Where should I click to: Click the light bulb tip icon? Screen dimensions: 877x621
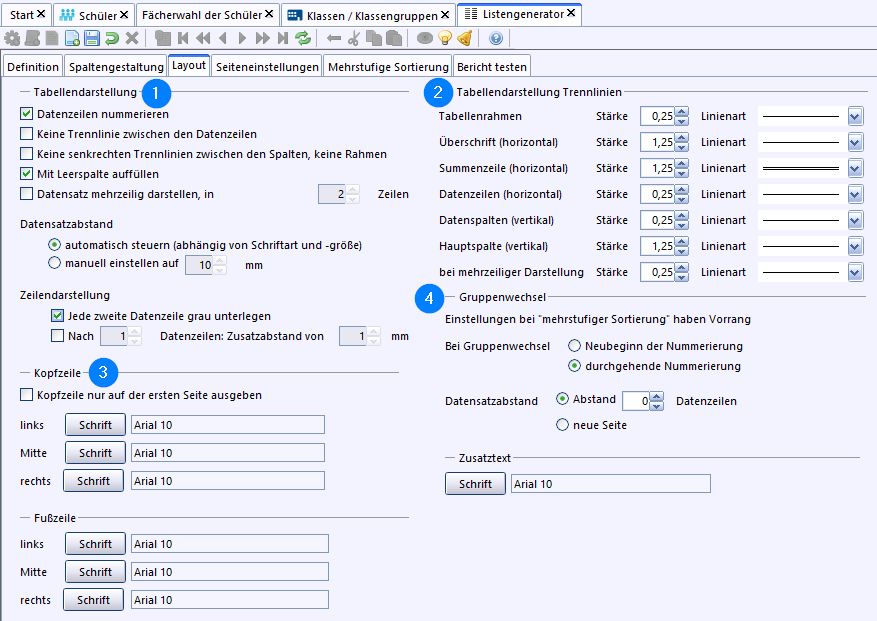coord(445,38)
